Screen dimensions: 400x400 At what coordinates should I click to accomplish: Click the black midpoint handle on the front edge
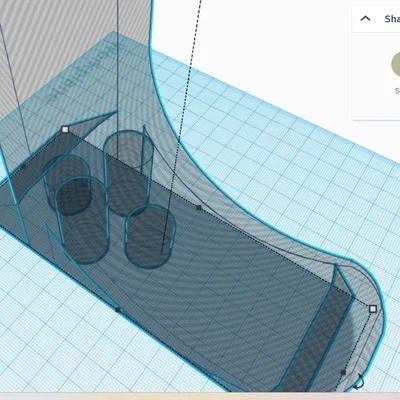tap(117, 310)
